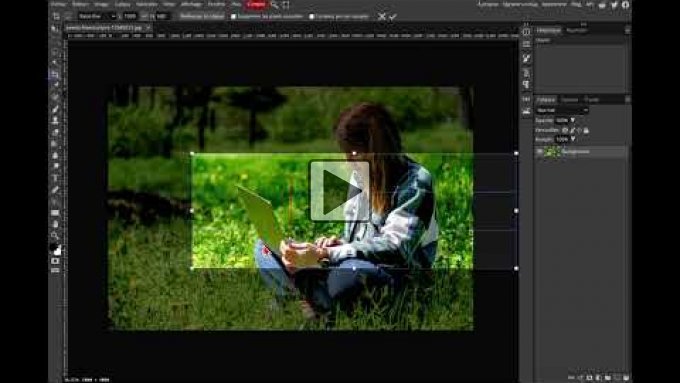Collapse the right side panel arrows
Viewport: 680px width, 383px height.
tap(584, 24)
